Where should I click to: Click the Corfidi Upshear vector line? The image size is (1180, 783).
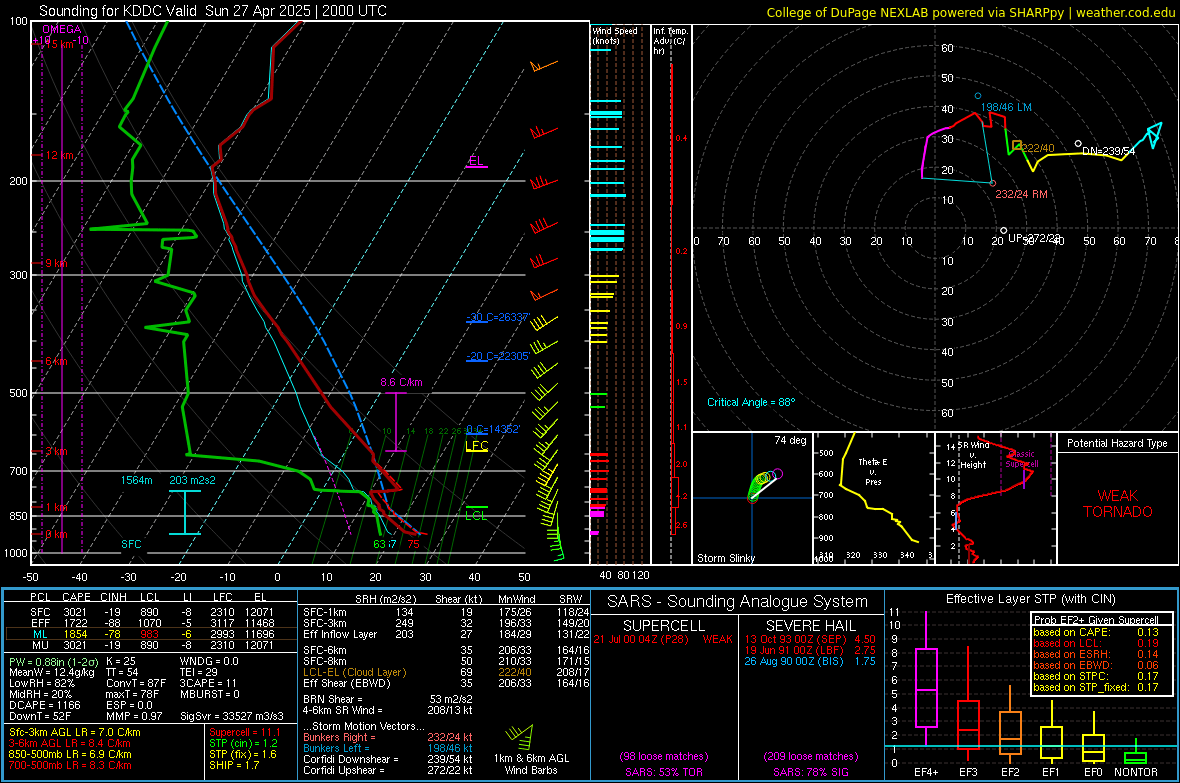point(388,770)
